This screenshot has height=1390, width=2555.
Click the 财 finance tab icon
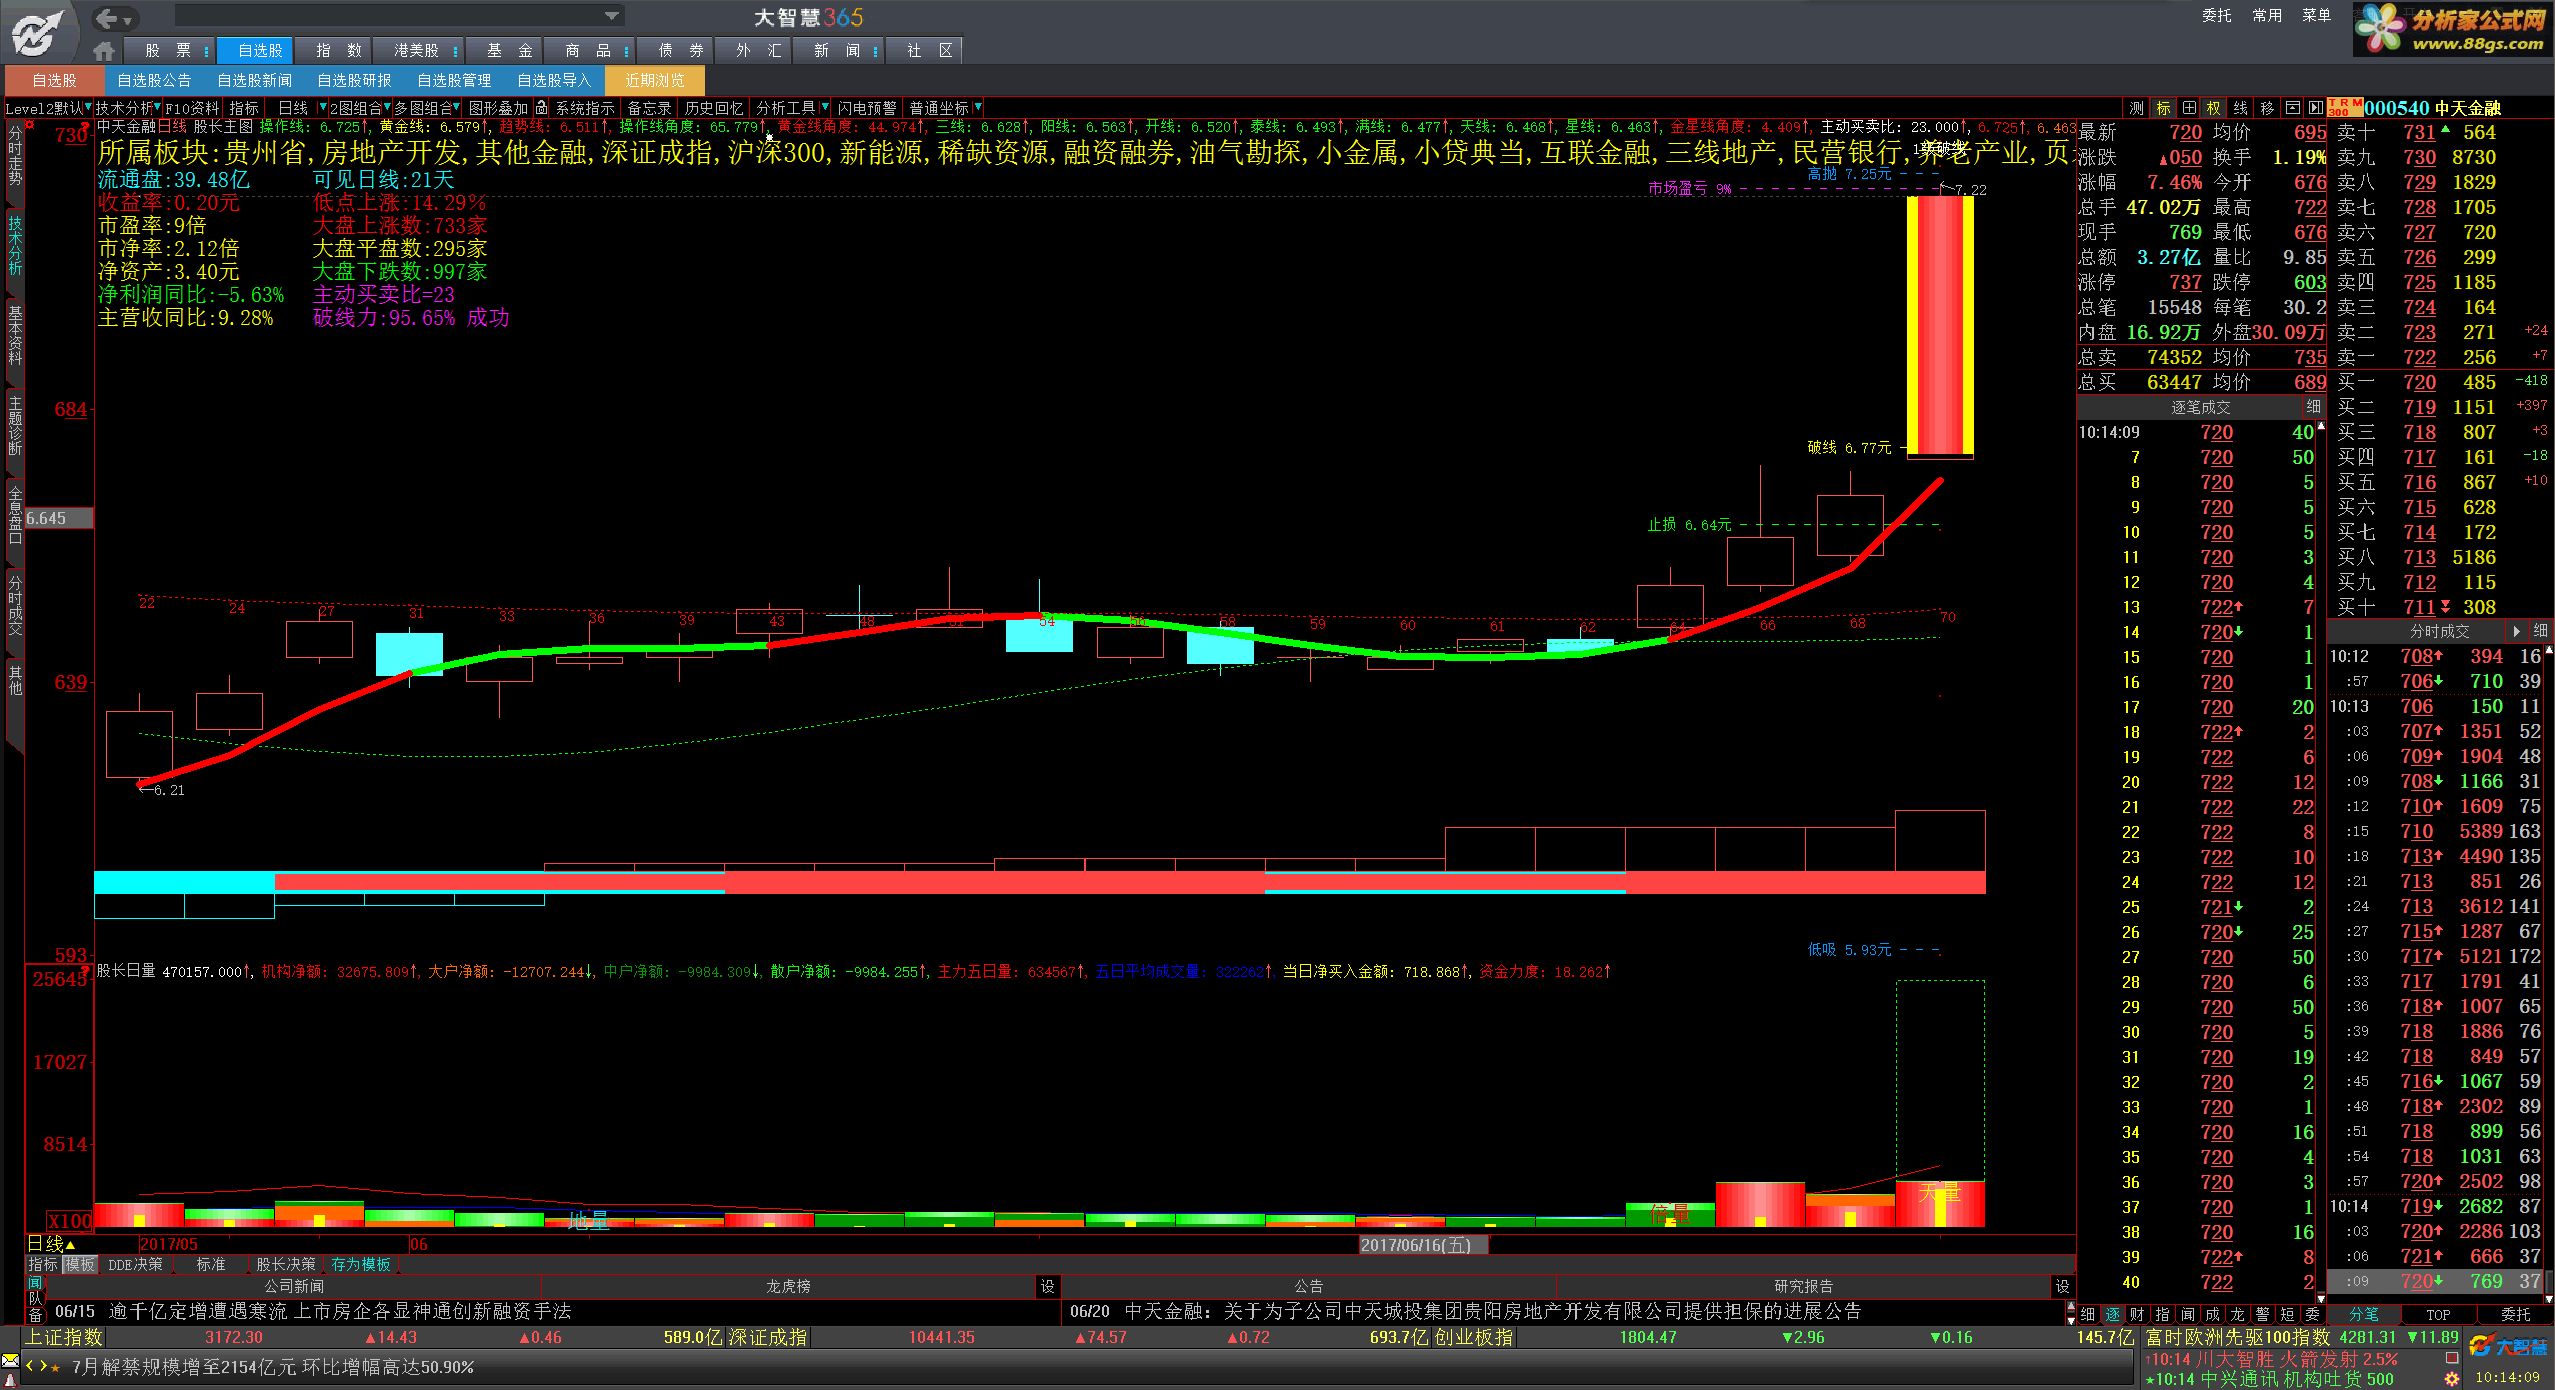[2137, 1314]
